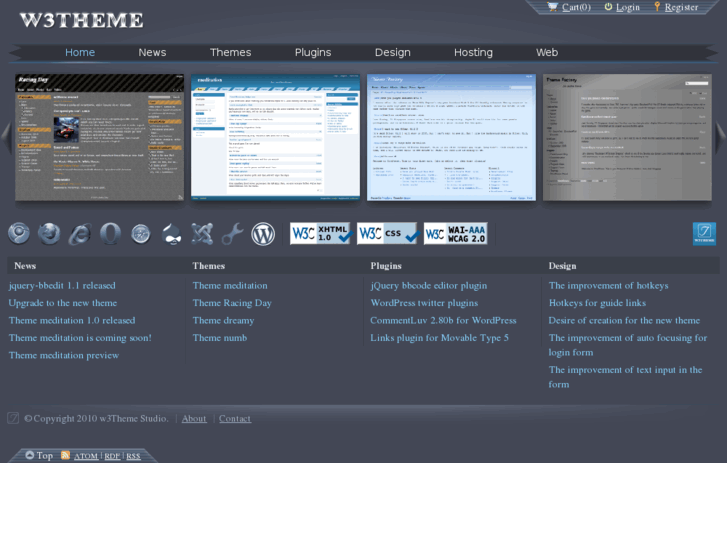This screenshot has height=545, width=727.
Task: Open the meditation theme thumbnail
Action: 275,137
